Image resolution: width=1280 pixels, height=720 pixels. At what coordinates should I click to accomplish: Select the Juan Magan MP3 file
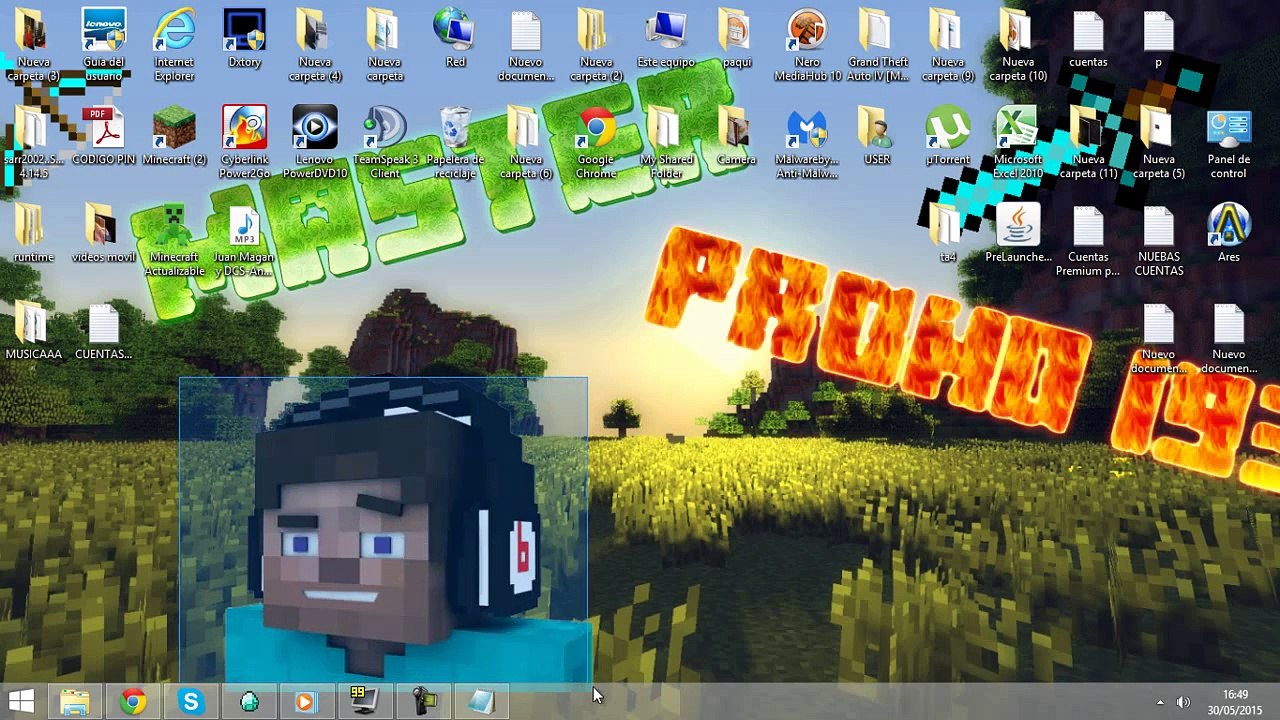click(244, 240)
